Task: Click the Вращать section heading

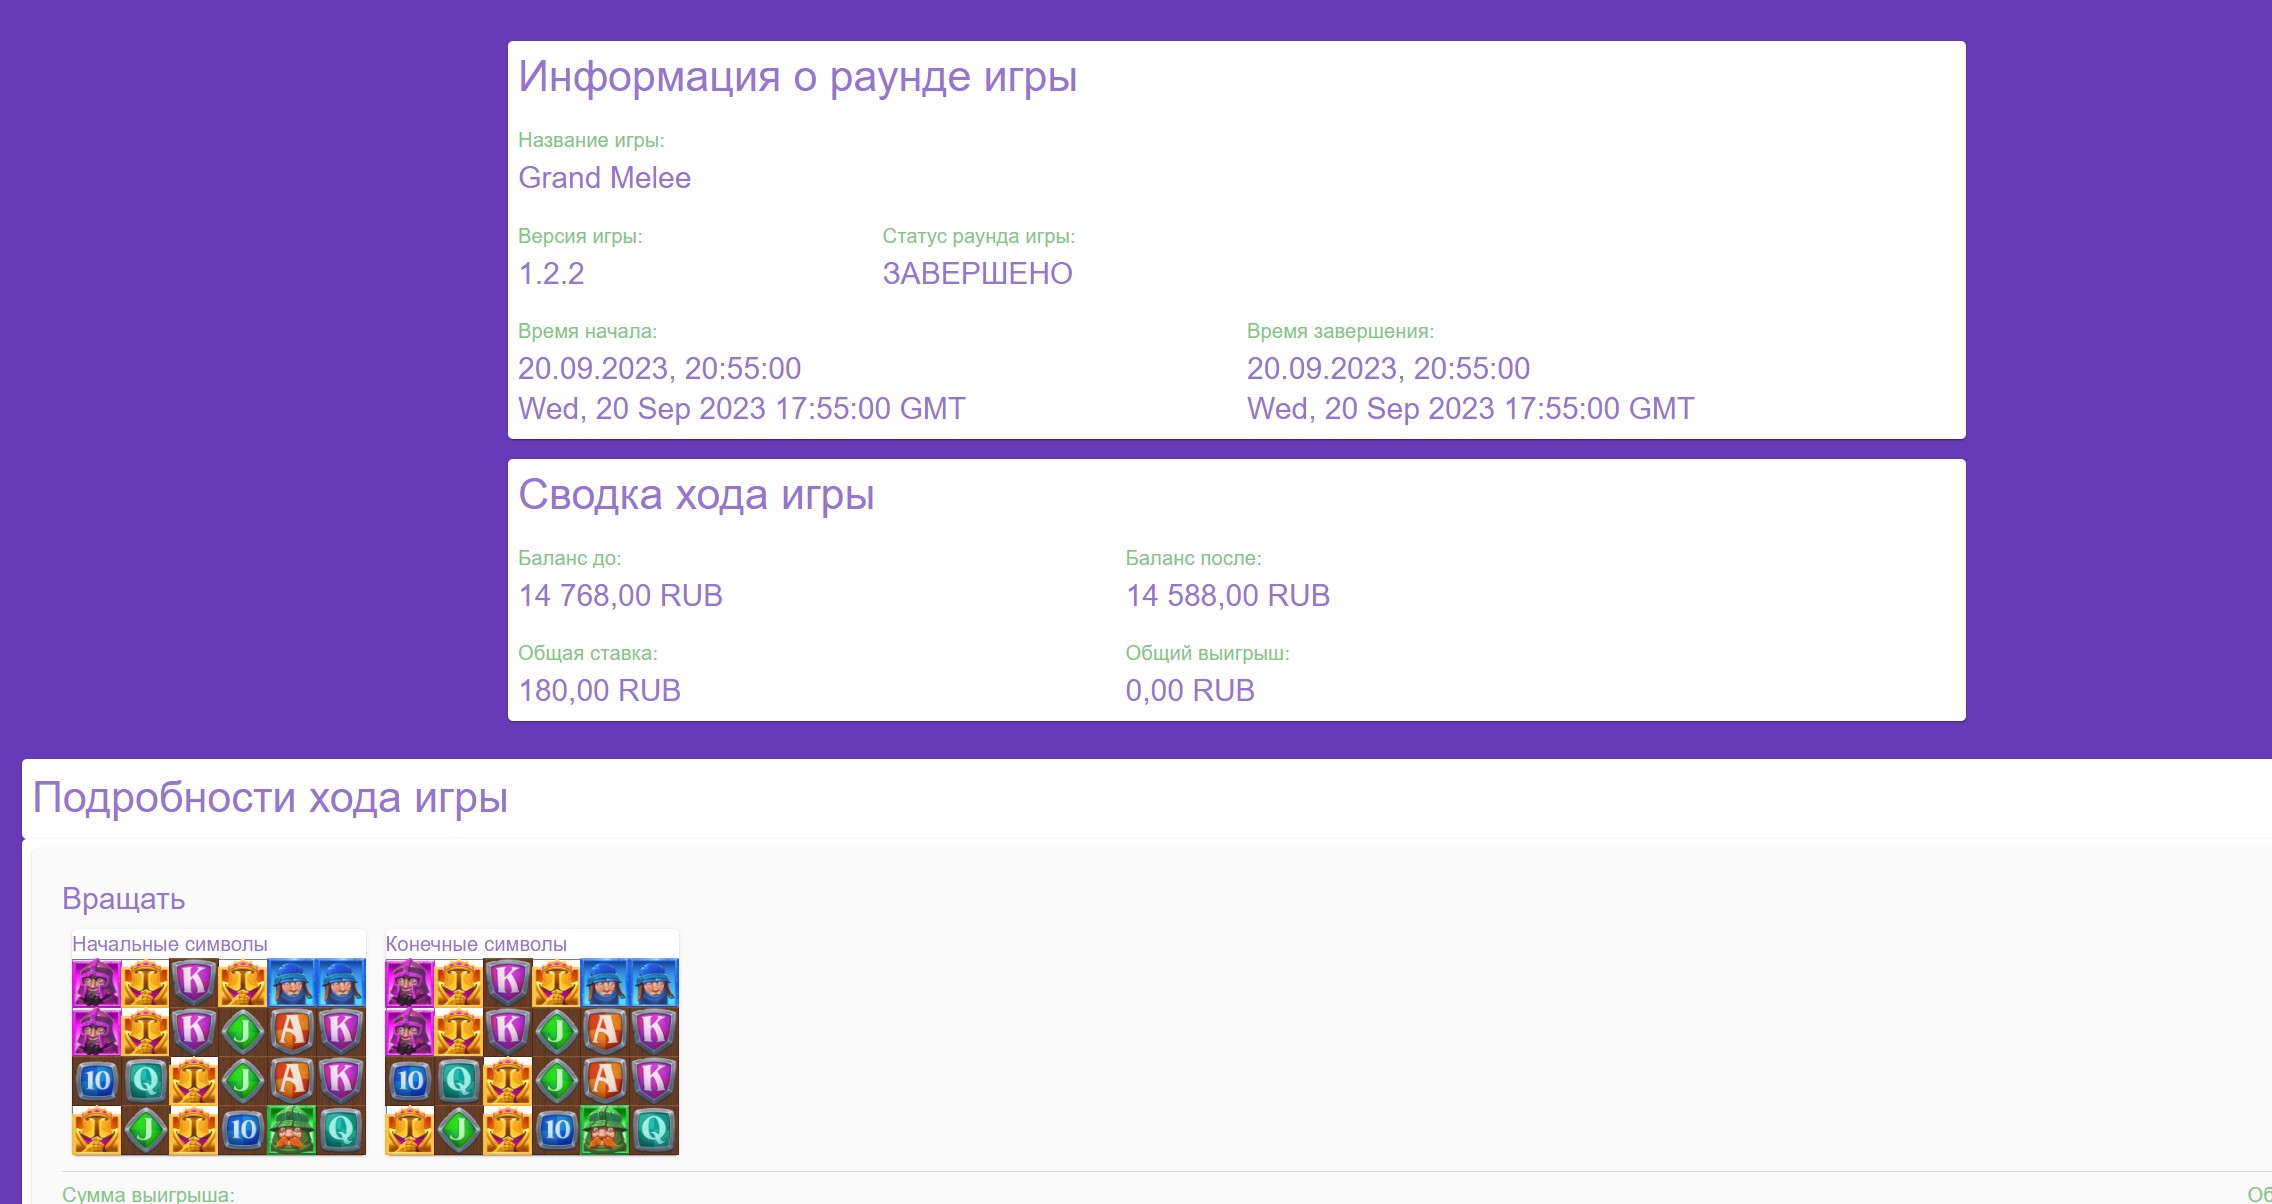Action: 124,898
